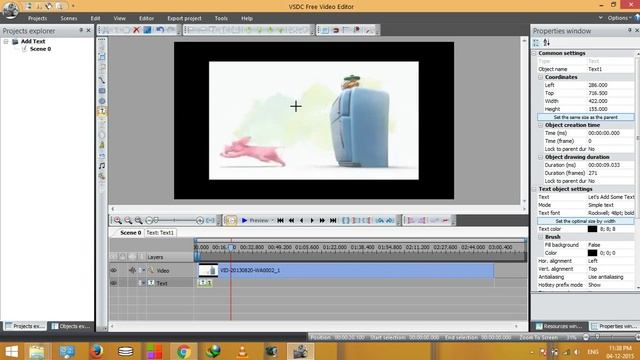The image size is (640, 360).
Task: Click the fast rewind button
Action: (x=291, y=220)
